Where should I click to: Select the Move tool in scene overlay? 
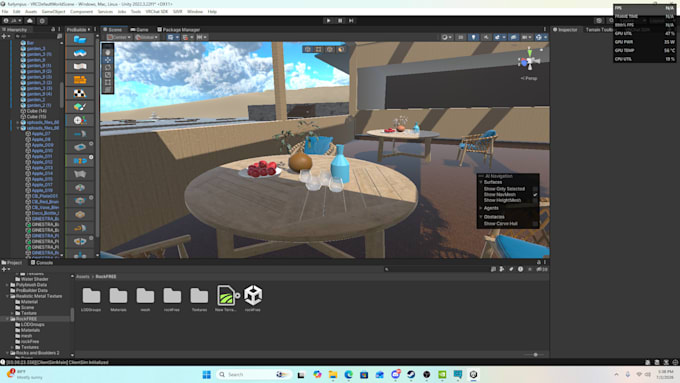pos(108,60)
